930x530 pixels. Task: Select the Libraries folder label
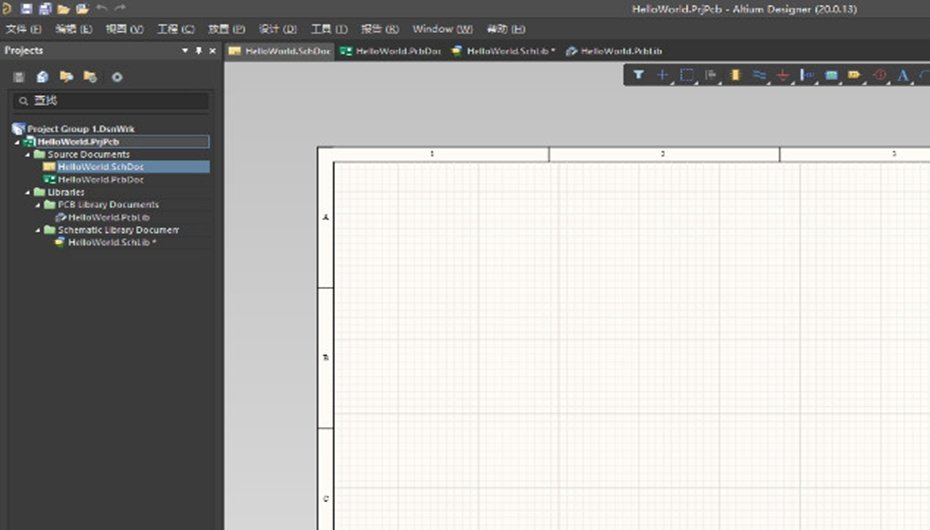point(66,192)
